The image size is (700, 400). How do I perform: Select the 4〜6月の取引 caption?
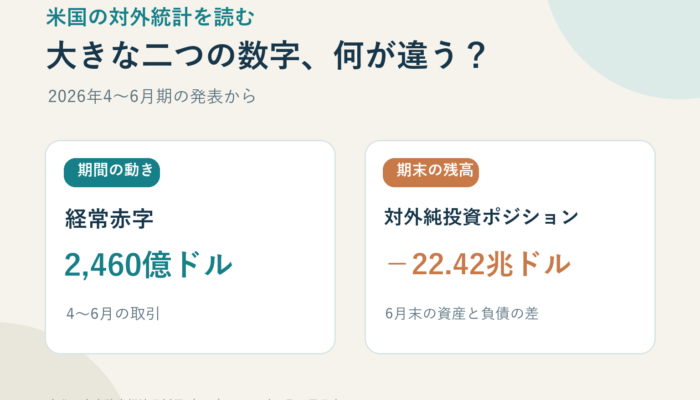click(x=113, y=314)
